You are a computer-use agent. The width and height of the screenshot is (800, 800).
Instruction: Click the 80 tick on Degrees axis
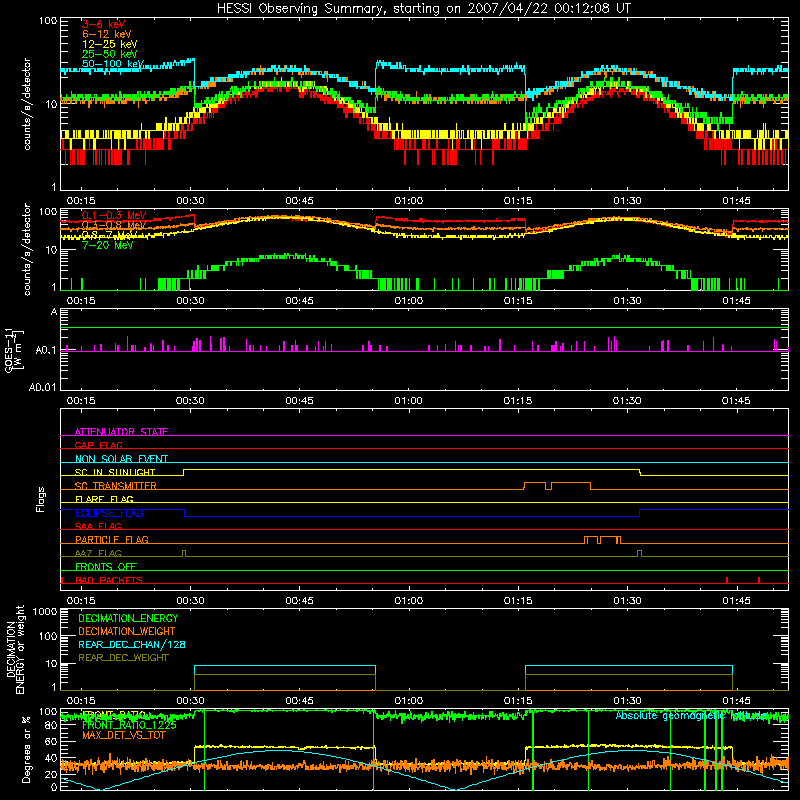pos(51,726)
